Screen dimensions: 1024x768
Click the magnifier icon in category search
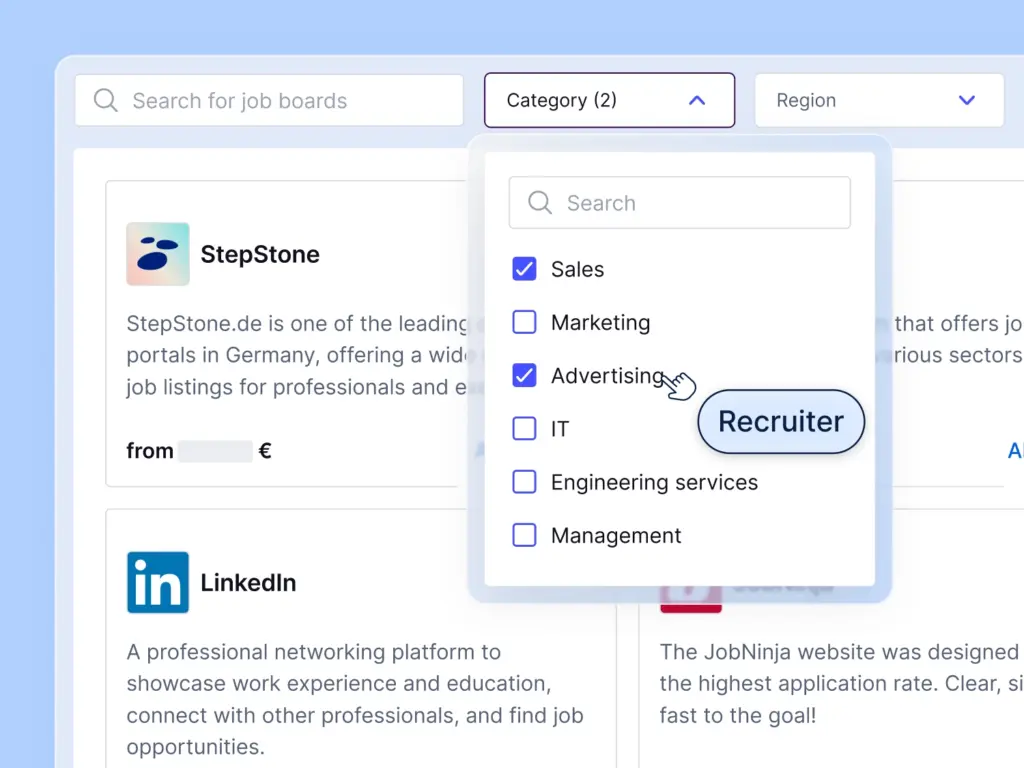click(540, 203)
